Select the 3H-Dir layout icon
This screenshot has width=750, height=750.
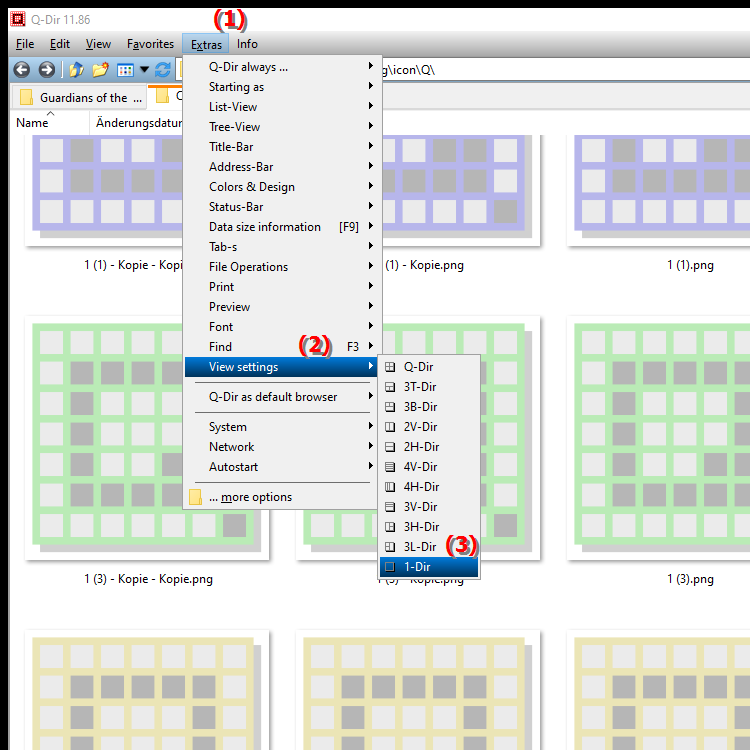(390, 527)
